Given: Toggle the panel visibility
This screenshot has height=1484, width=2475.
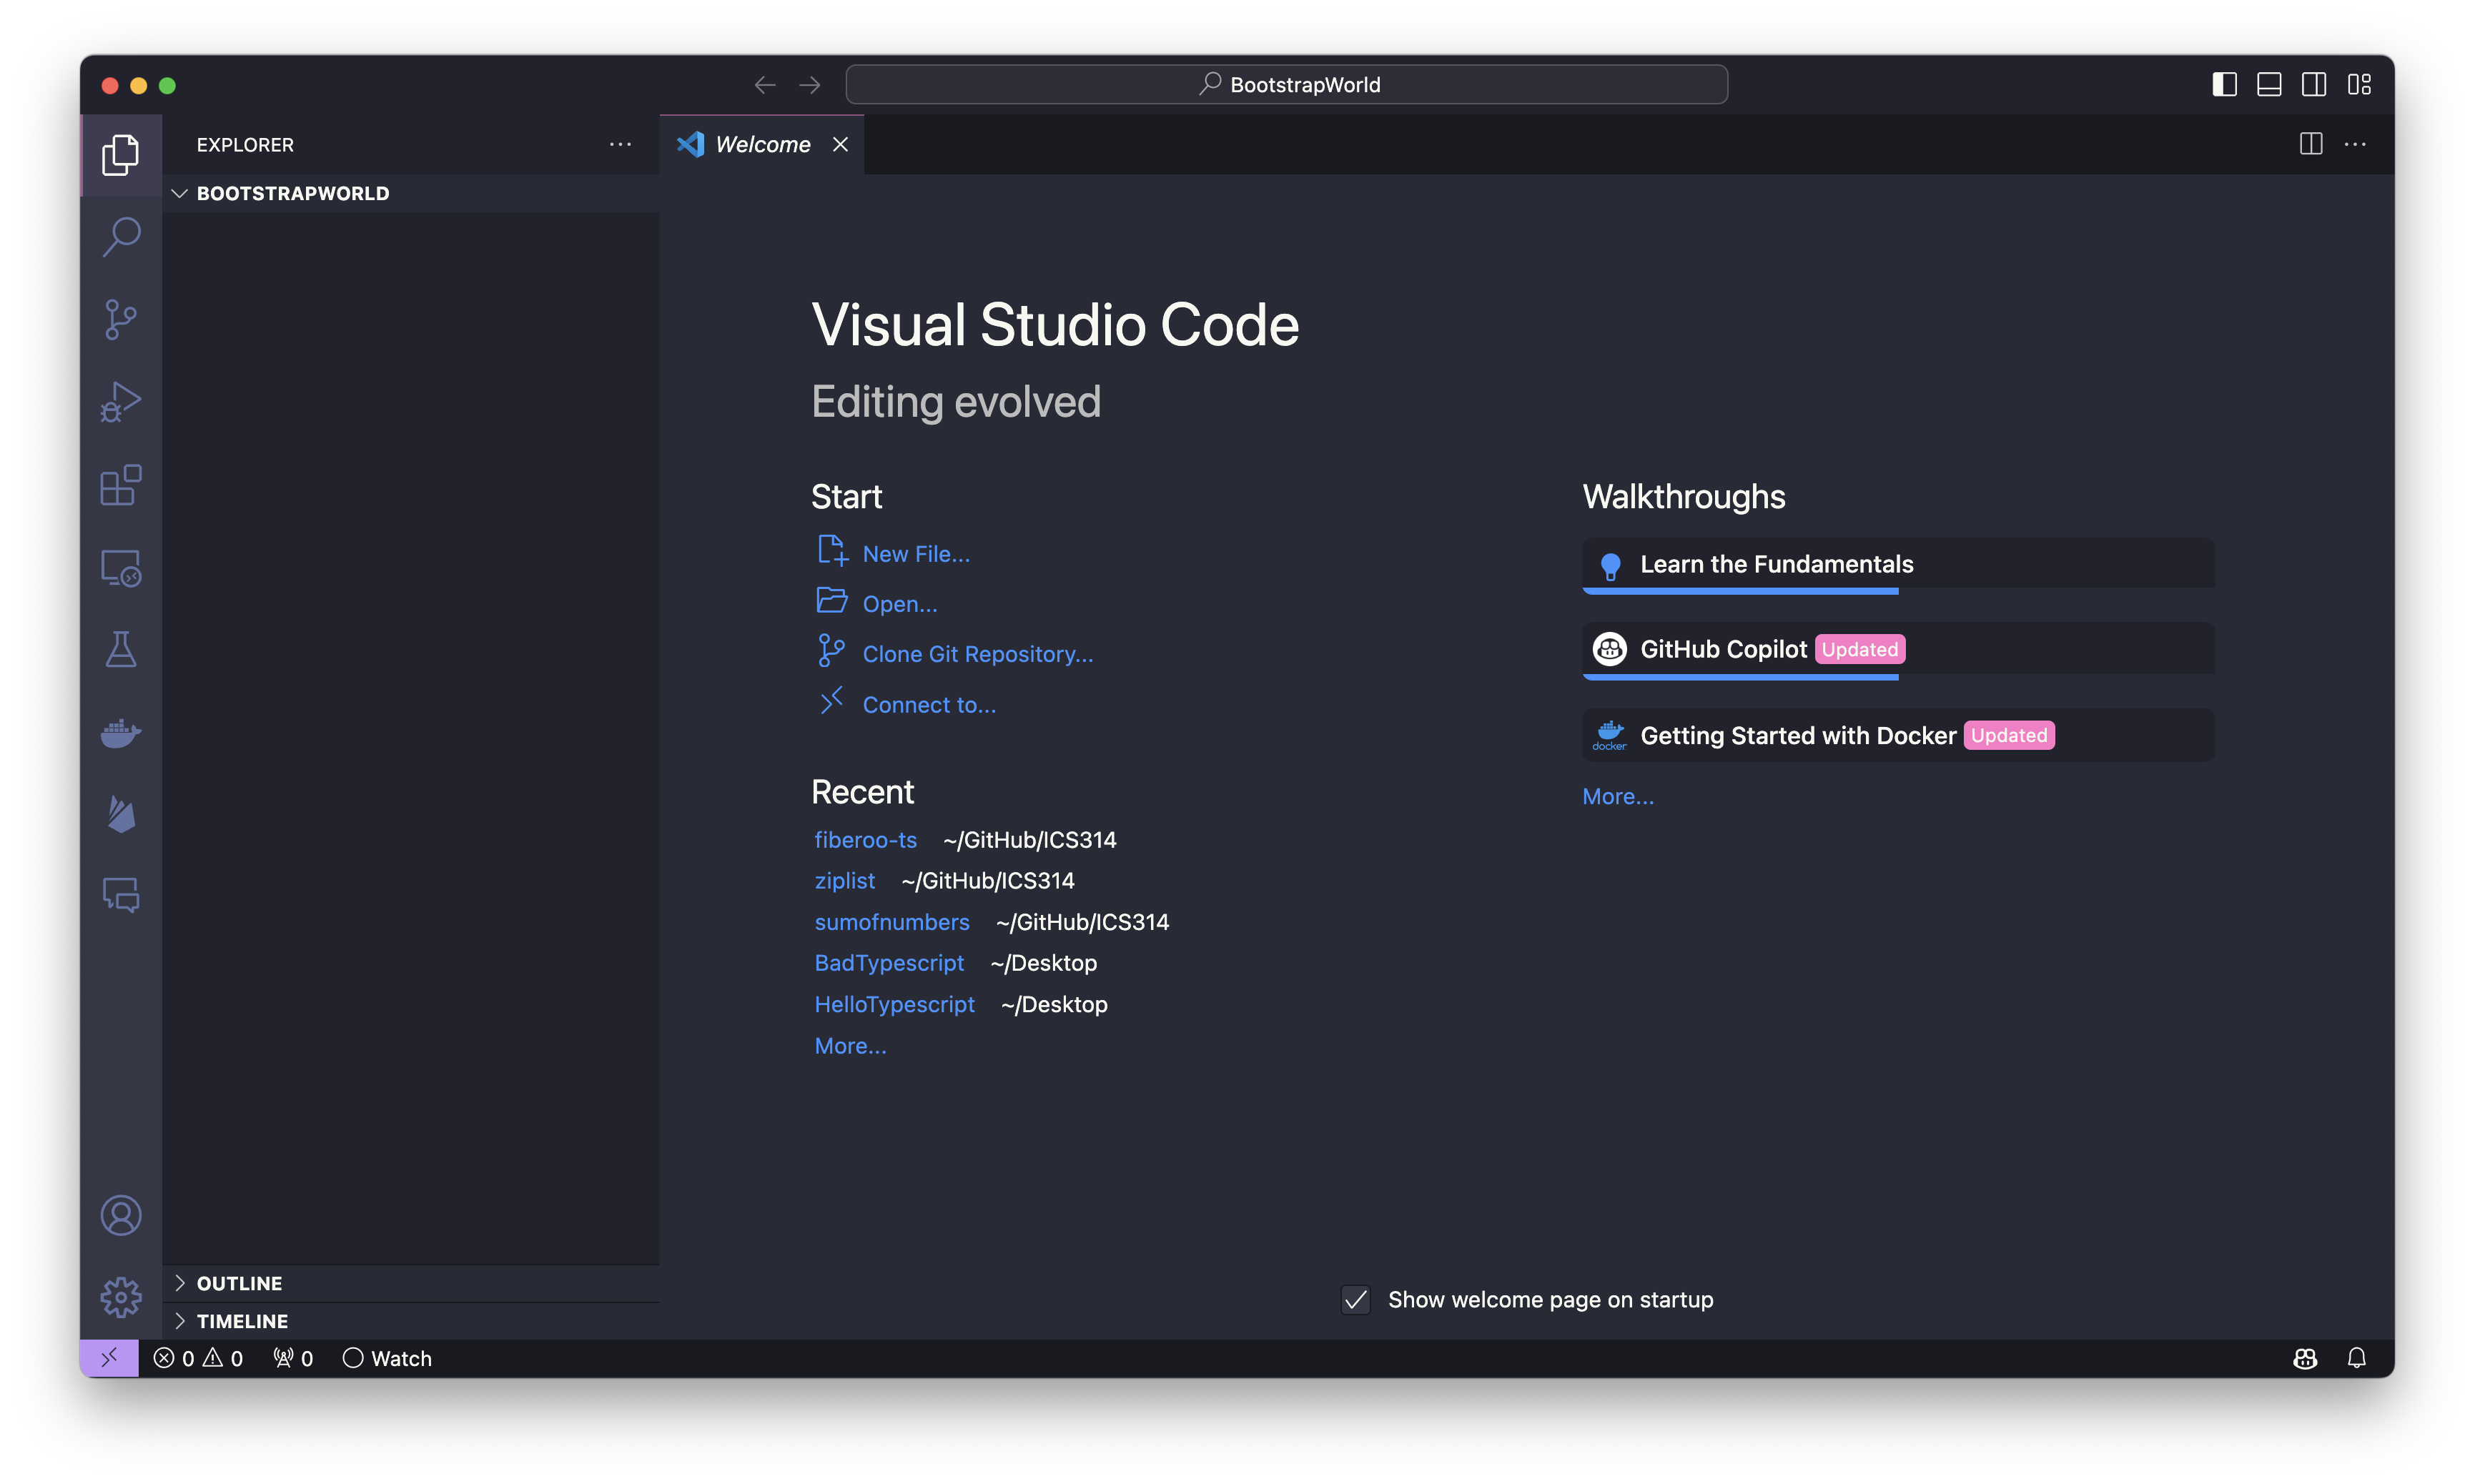Looking at the screenshot, I should click(x=2268, y=84).
